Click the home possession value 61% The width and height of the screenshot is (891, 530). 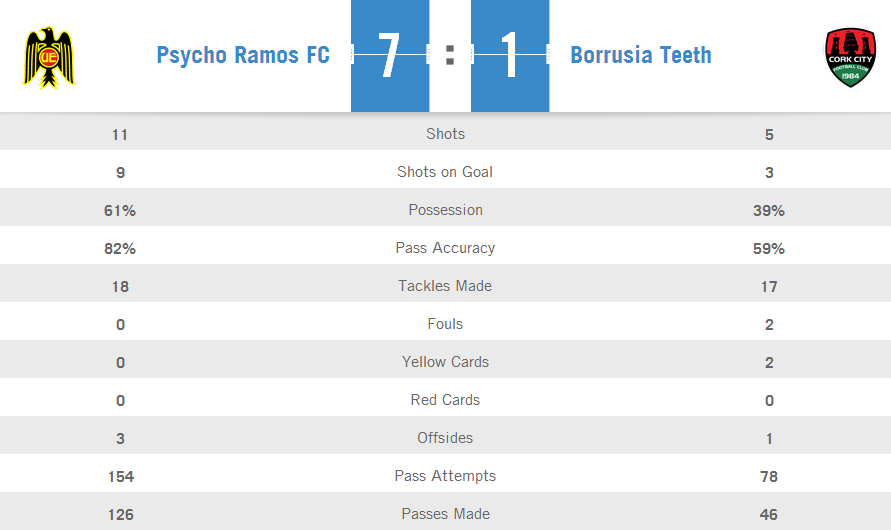(x=120, y=211)
